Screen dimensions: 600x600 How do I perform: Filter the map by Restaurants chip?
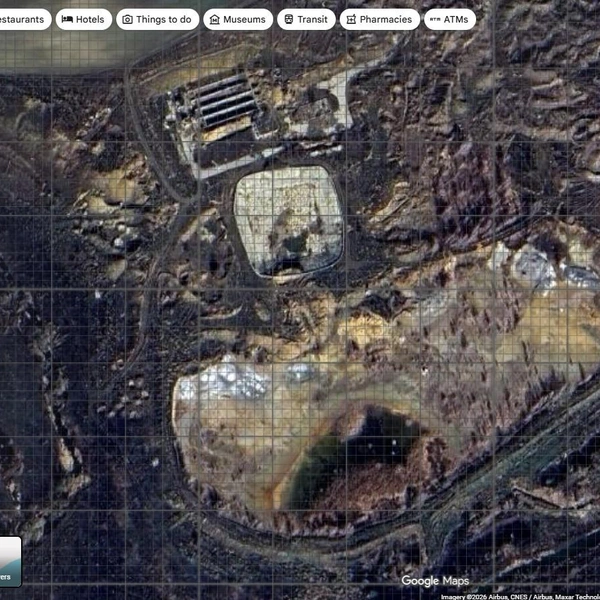click(23, 19)
